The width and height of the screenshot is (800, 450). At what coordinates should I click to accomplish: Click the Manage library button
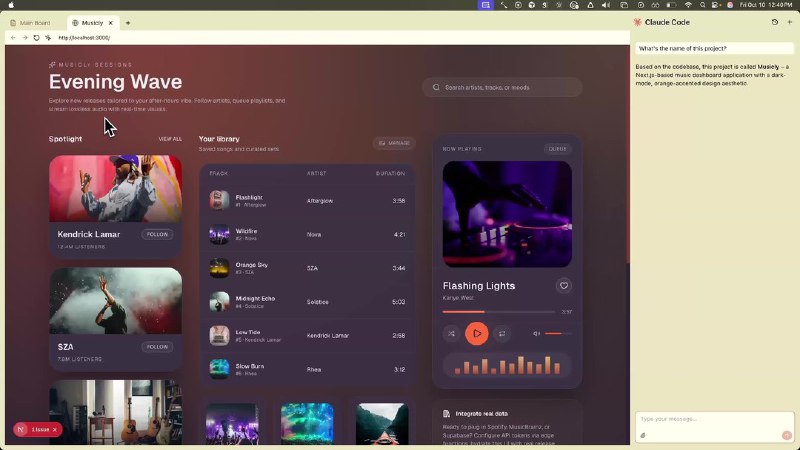394,143
